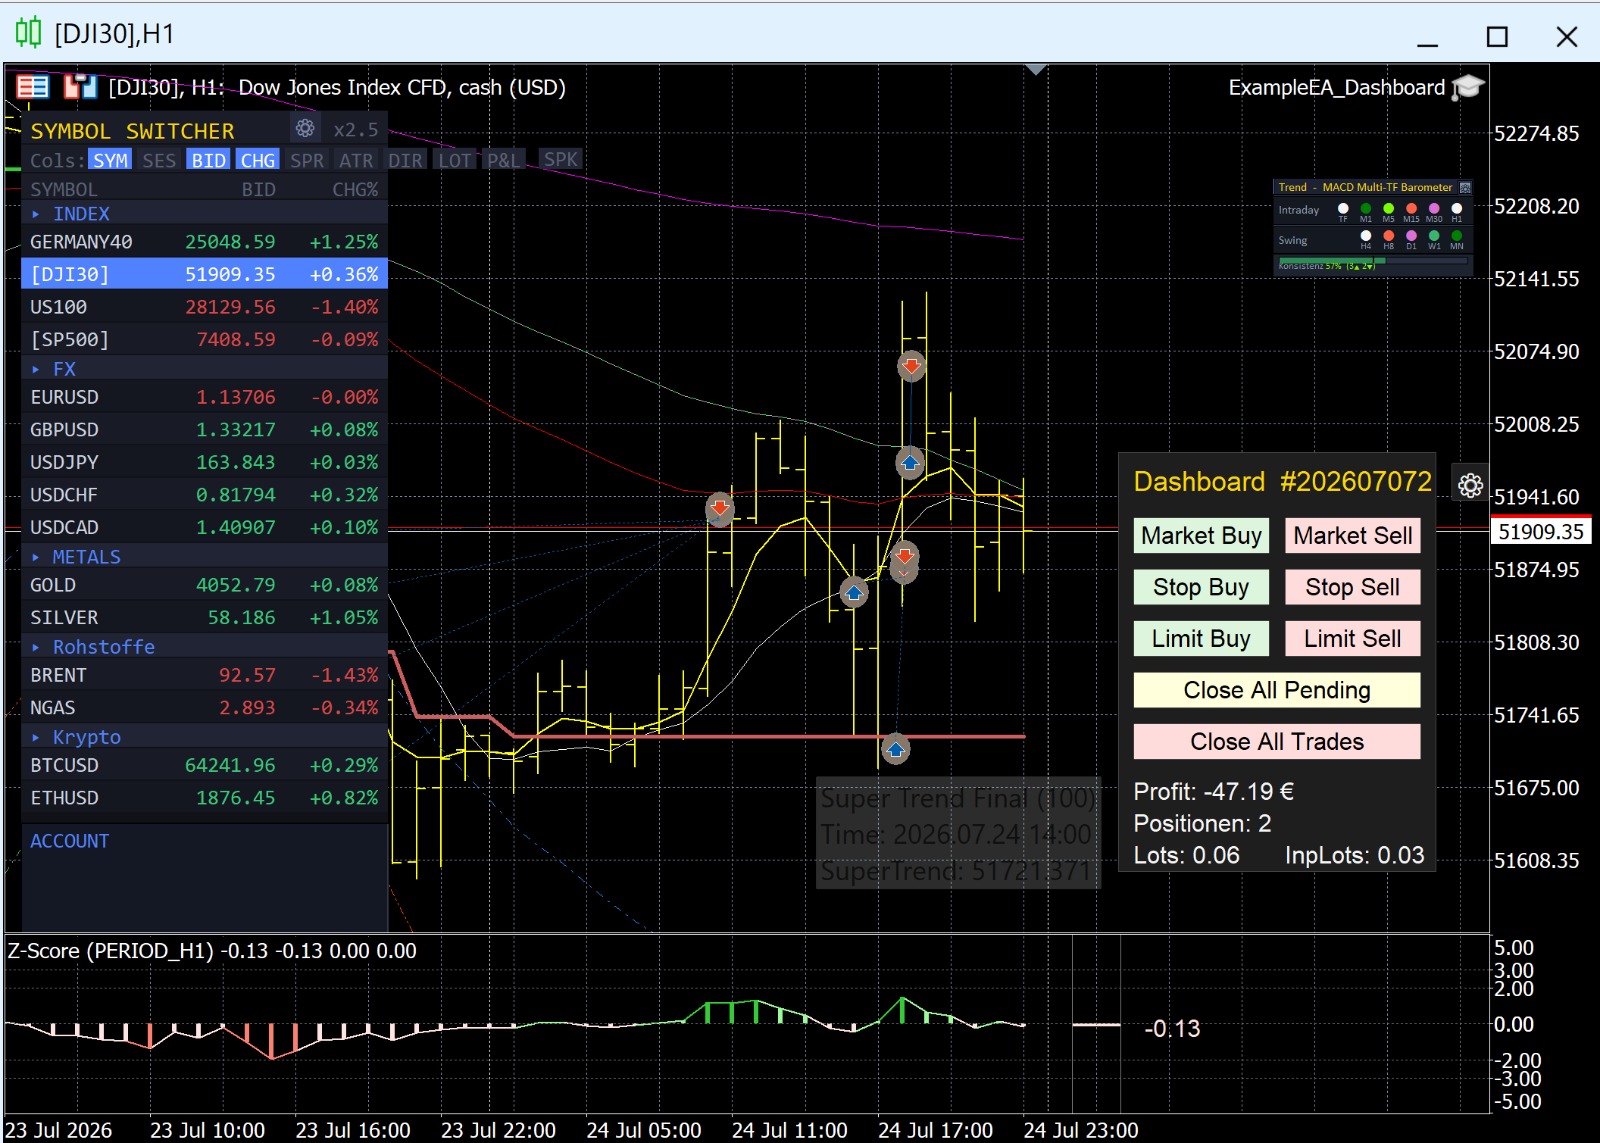Switch to EURUSD symbol
Viewport: 1600px width, 1143px height.
click(204, 397)
